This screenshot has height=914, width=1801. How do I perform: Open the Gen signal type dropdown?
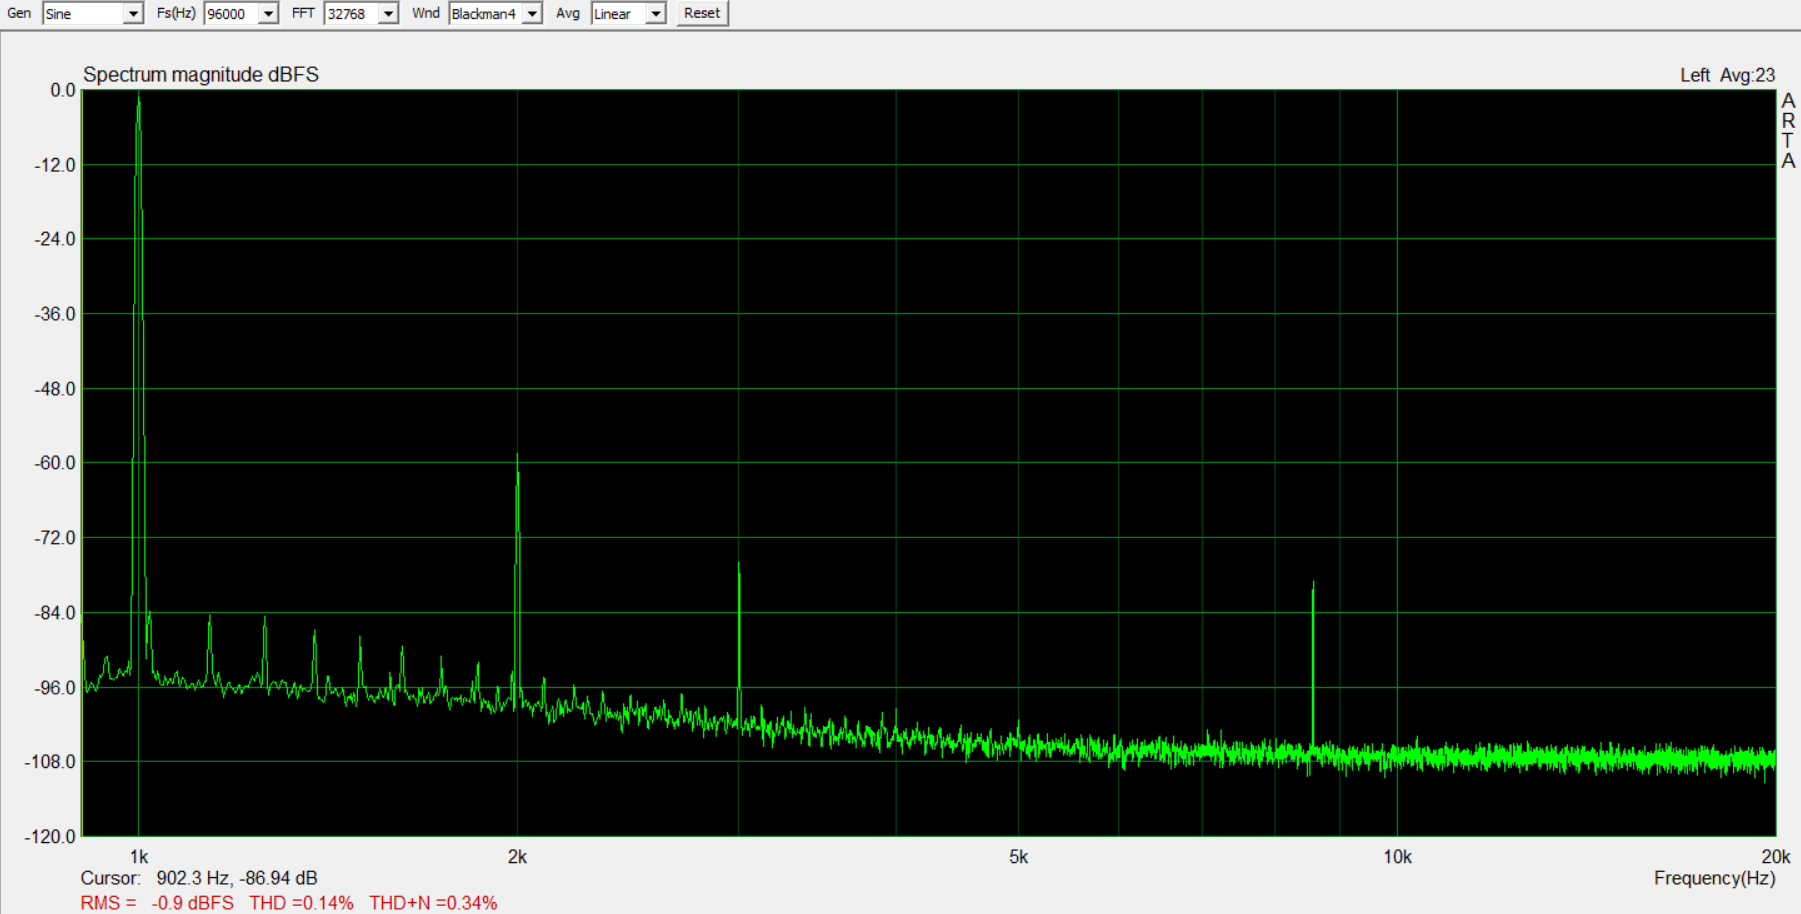(x=92, y=14)
